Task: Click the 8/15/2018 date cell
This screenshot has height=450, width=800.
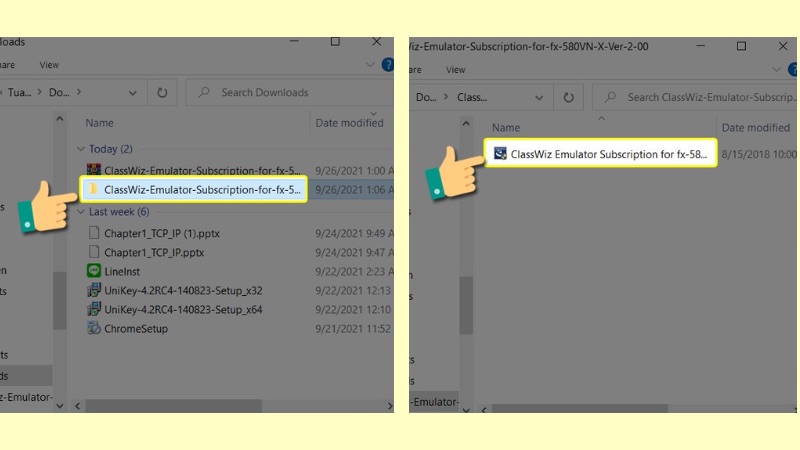Action: pos(758,154)
